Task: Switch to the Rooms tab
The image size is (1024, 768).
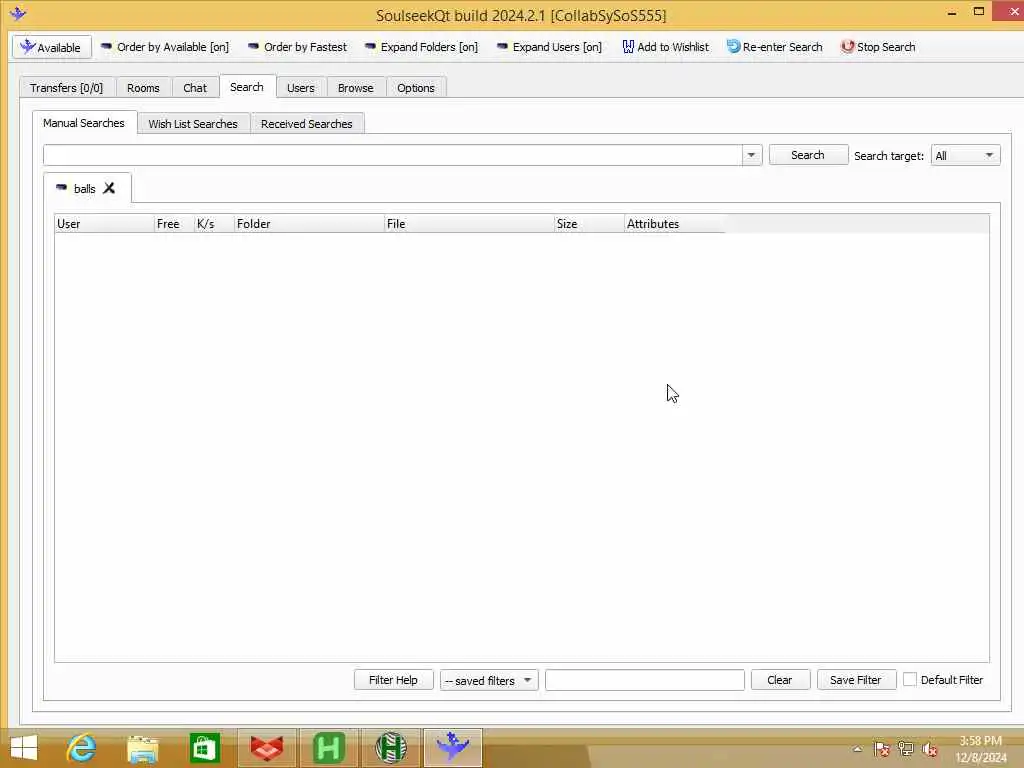Action: pyautogui.click(x=143, y=88)
